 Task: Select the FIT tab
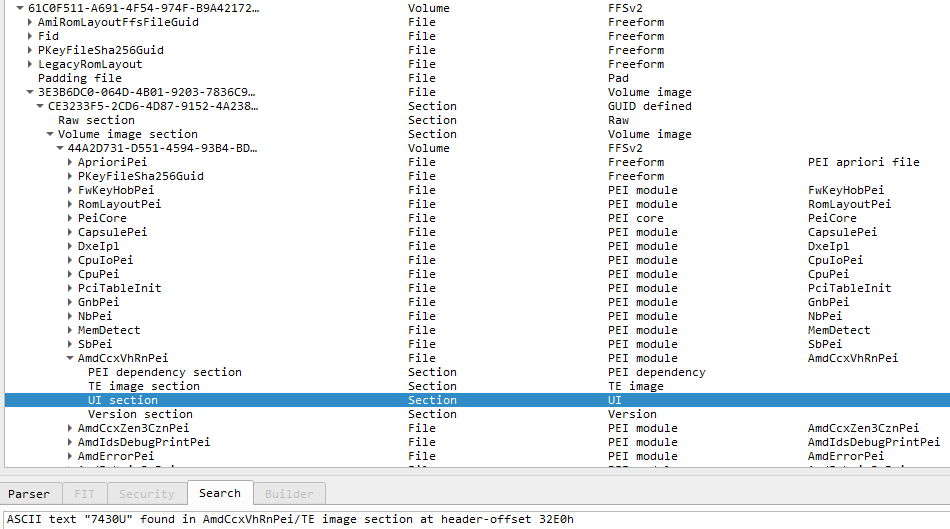84,493
